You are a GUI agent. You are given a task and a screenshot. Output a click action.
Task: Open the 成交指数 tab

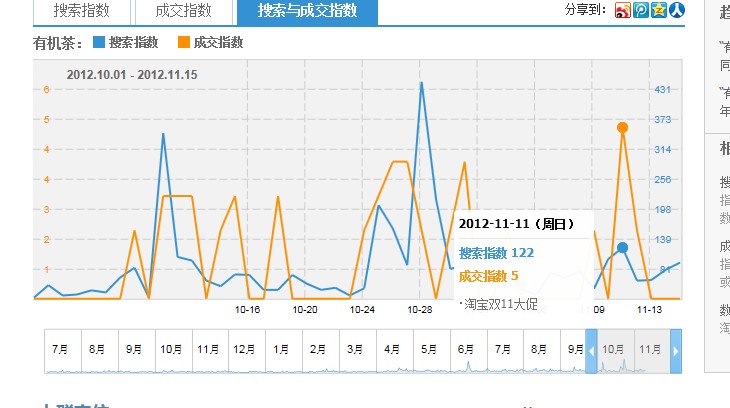click(184, 11)
